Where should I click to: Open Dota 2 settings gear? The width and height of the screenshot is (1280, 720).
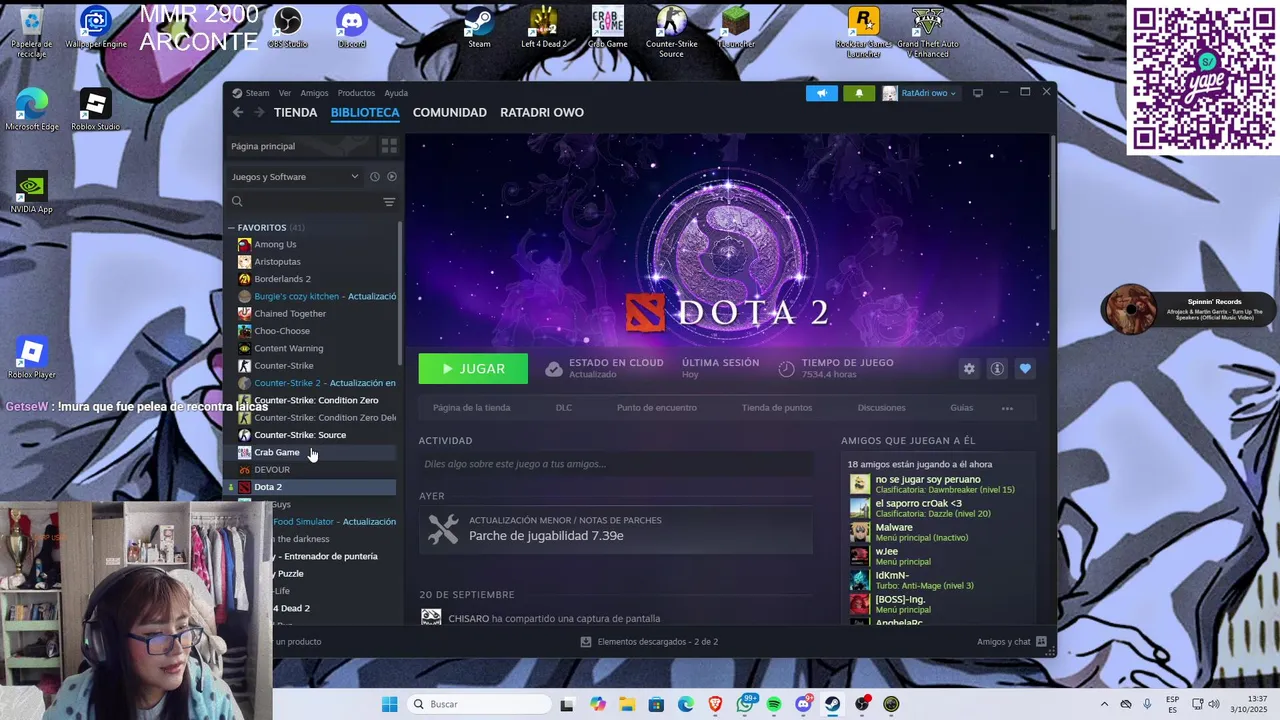click(x=969, y=369)
